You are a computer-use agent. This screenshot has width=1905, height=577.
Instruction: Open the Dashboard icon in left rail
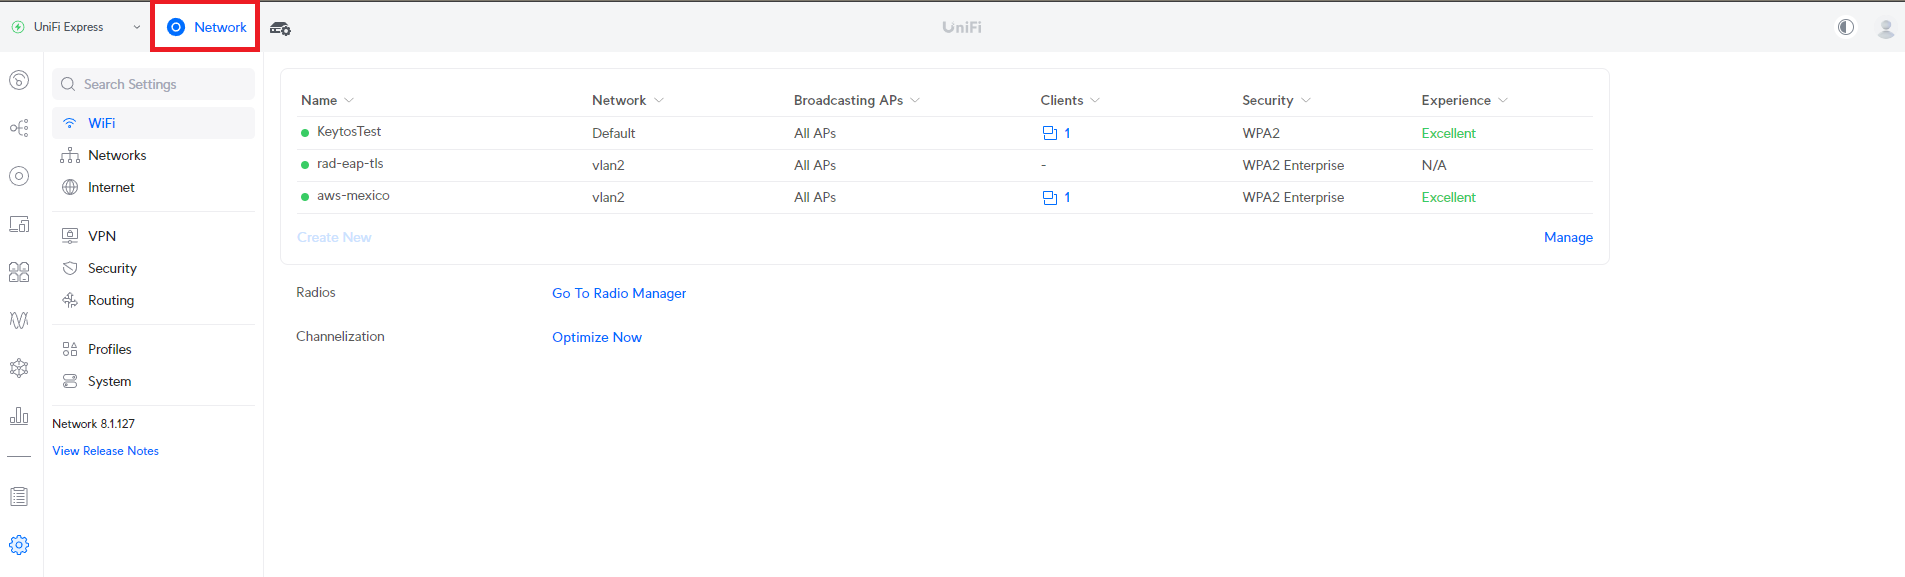19,80
